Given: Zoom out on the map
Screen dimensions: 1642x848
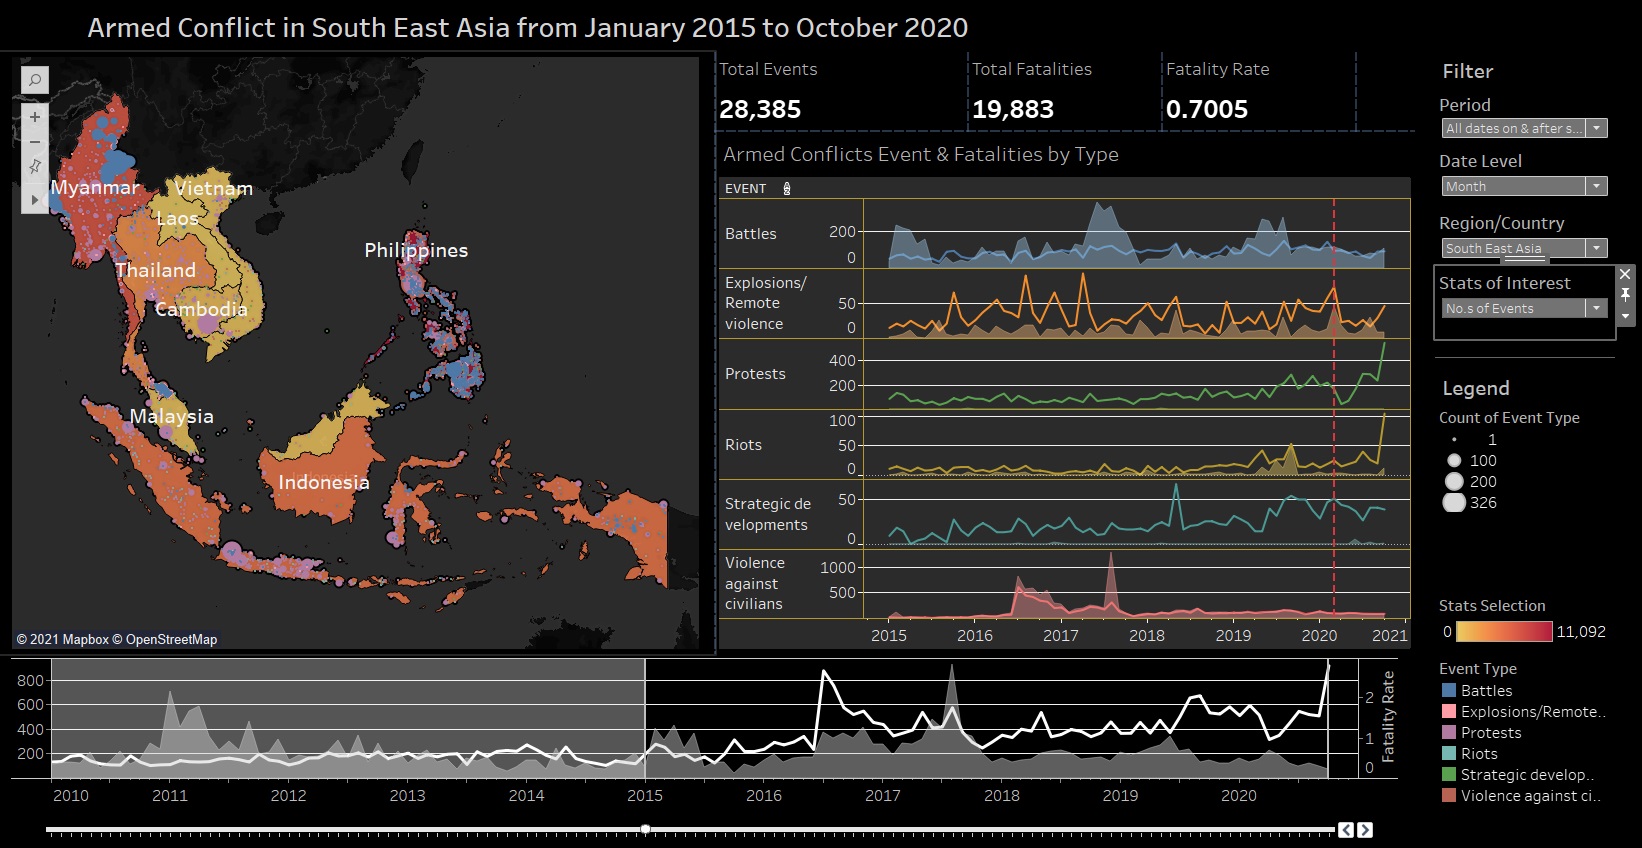Looking at the screenshot, I should (34, 142).
